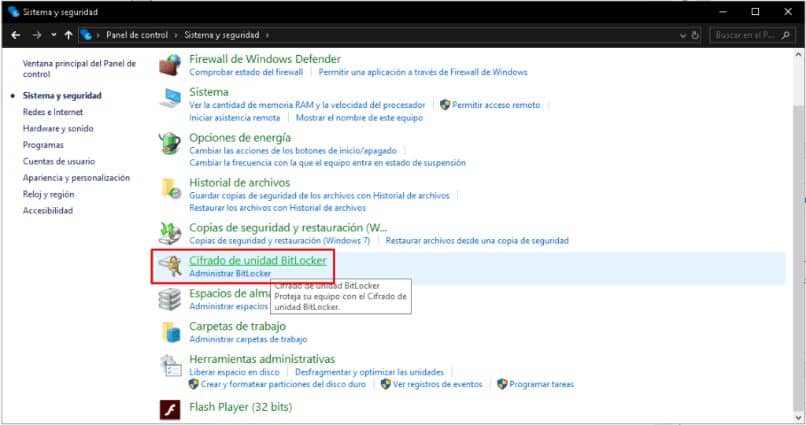
Task: Click the Firewall de Windows Defender icon
Action: click(170, 65)
